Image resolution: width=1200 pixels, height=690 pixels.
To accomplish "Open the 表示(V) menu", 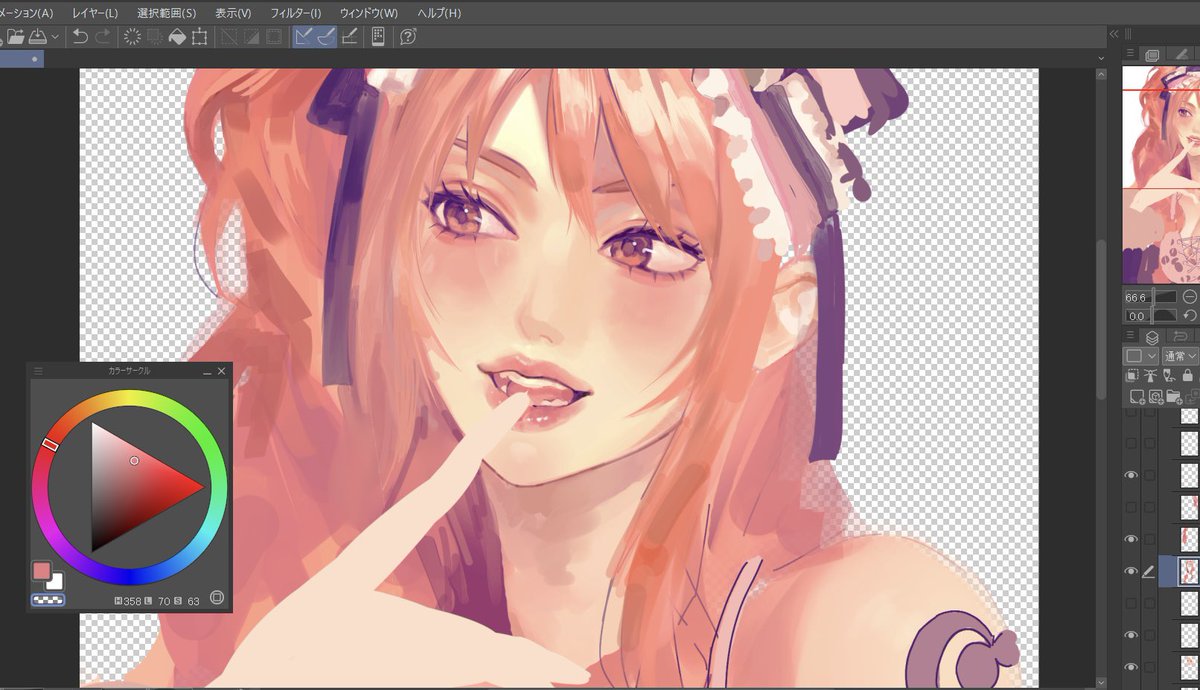I will coord(233,13).
